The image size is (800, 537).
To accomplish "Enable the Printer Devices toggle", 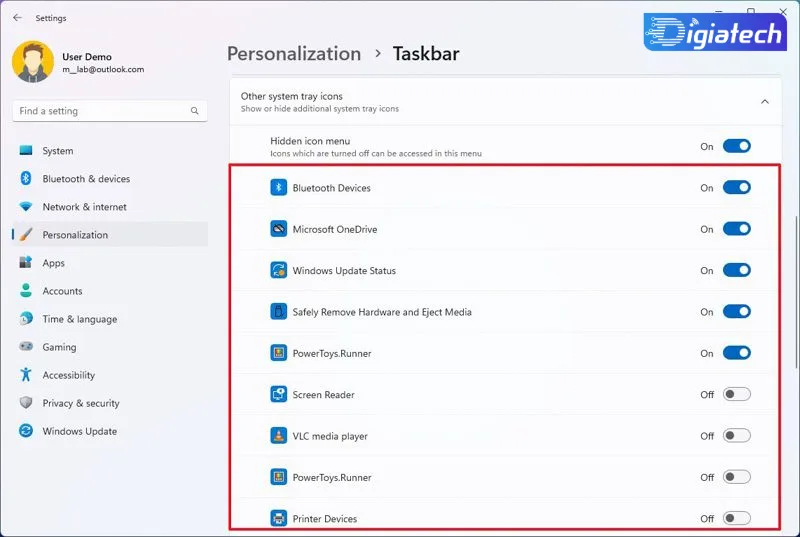I will pyautogui.click(x=737, y=519).
